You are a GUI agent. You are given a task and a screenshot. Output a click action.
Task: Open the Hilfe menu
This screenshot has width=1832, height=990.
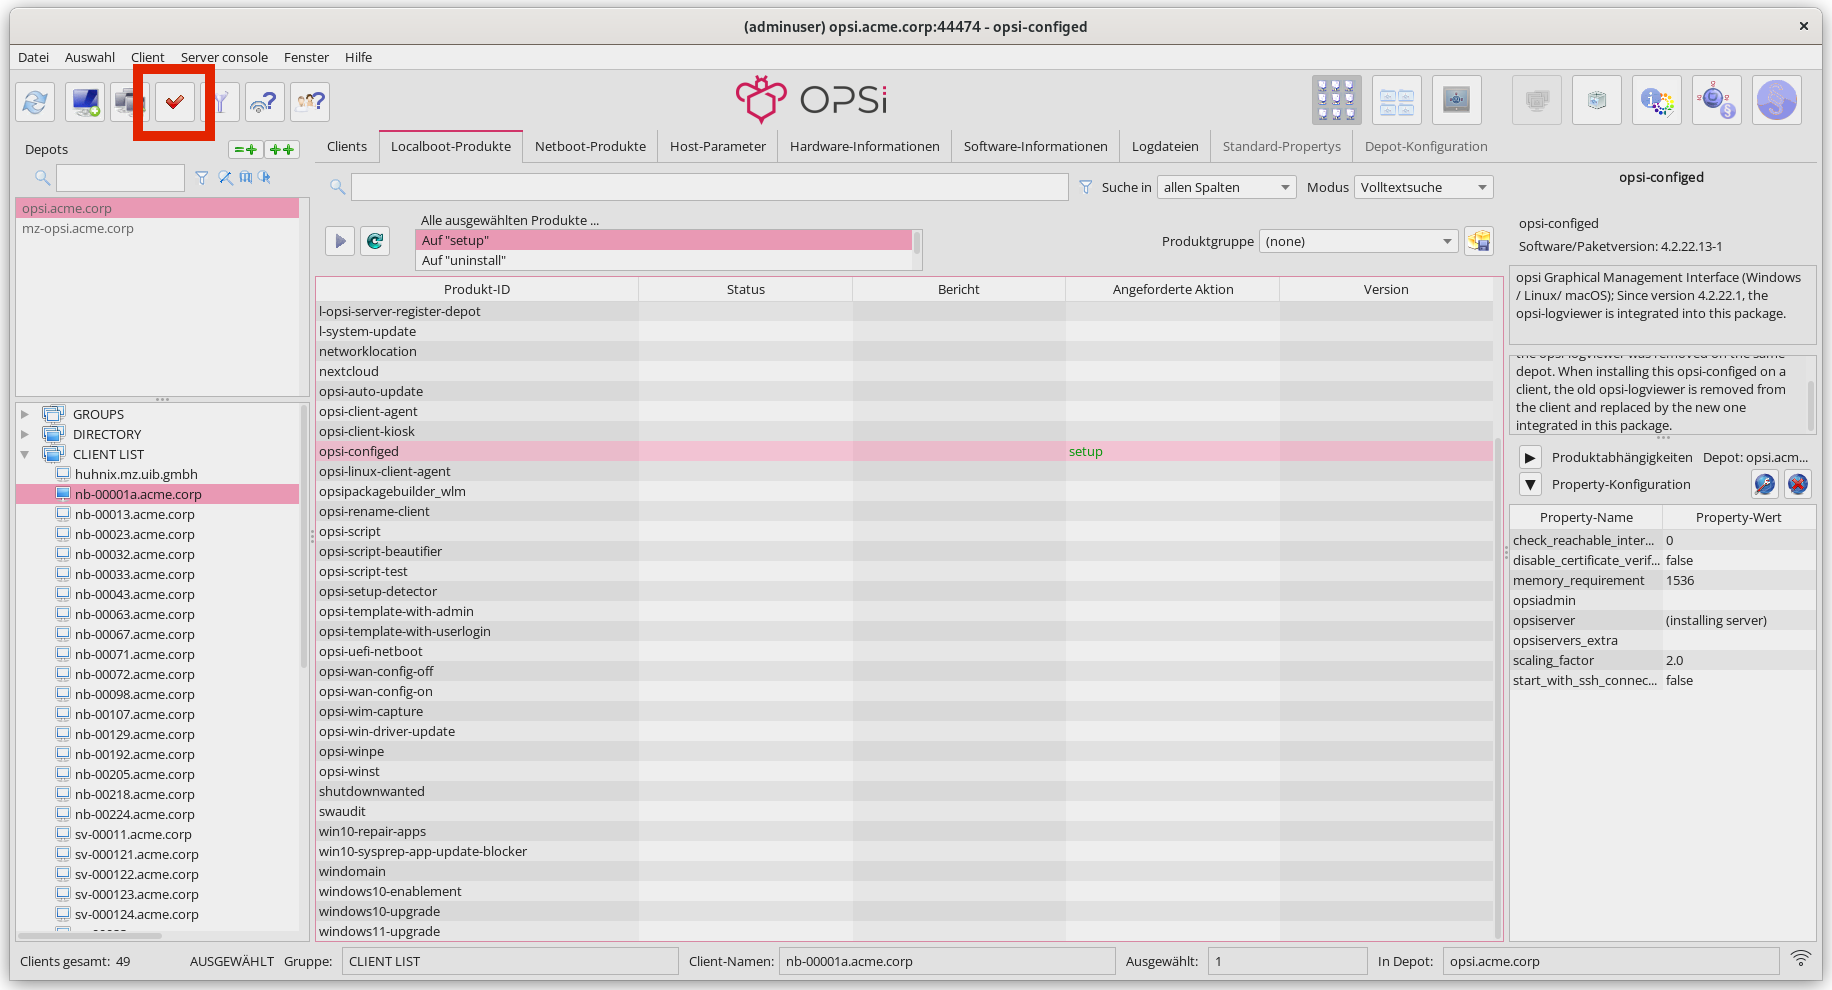[x=358, y=57]
